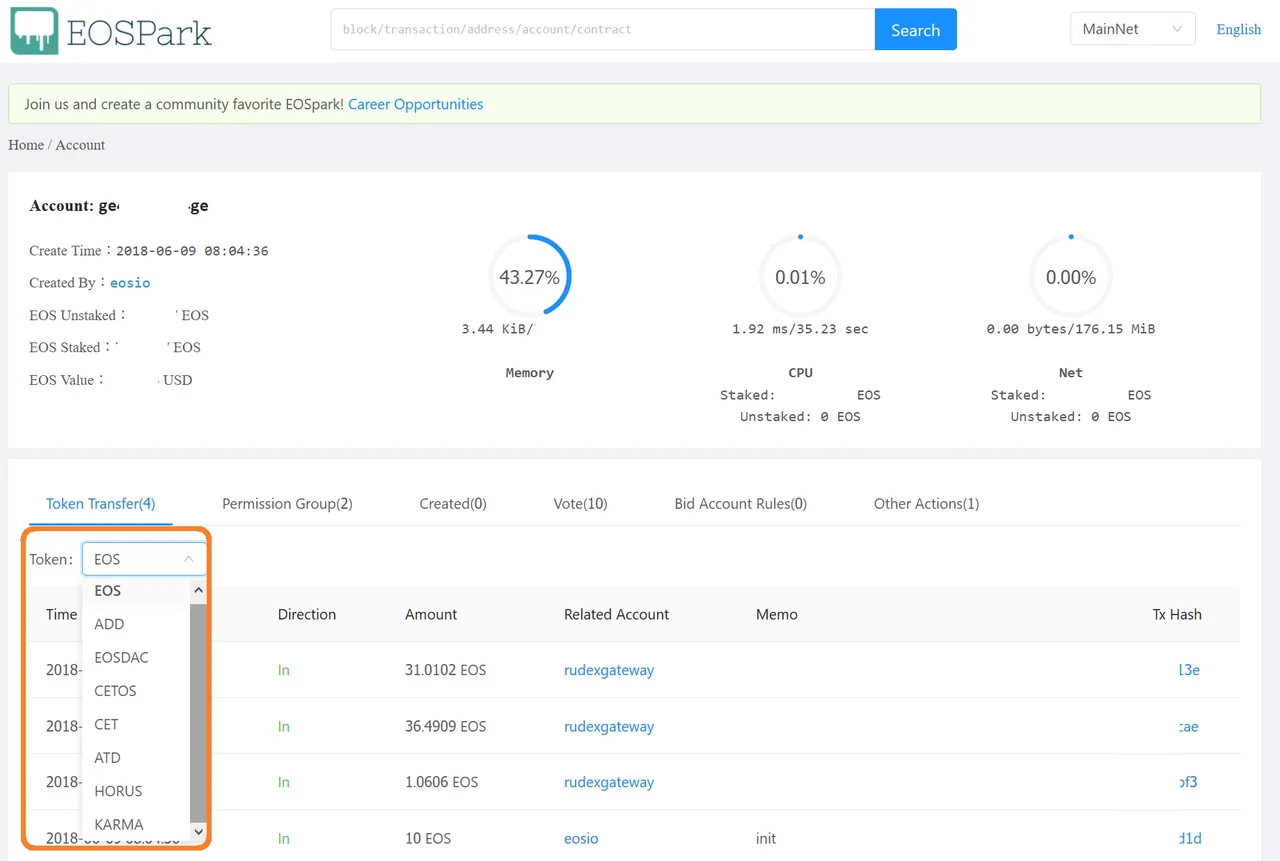Click the 1.0606 EOS amount cell

point(441,782)
